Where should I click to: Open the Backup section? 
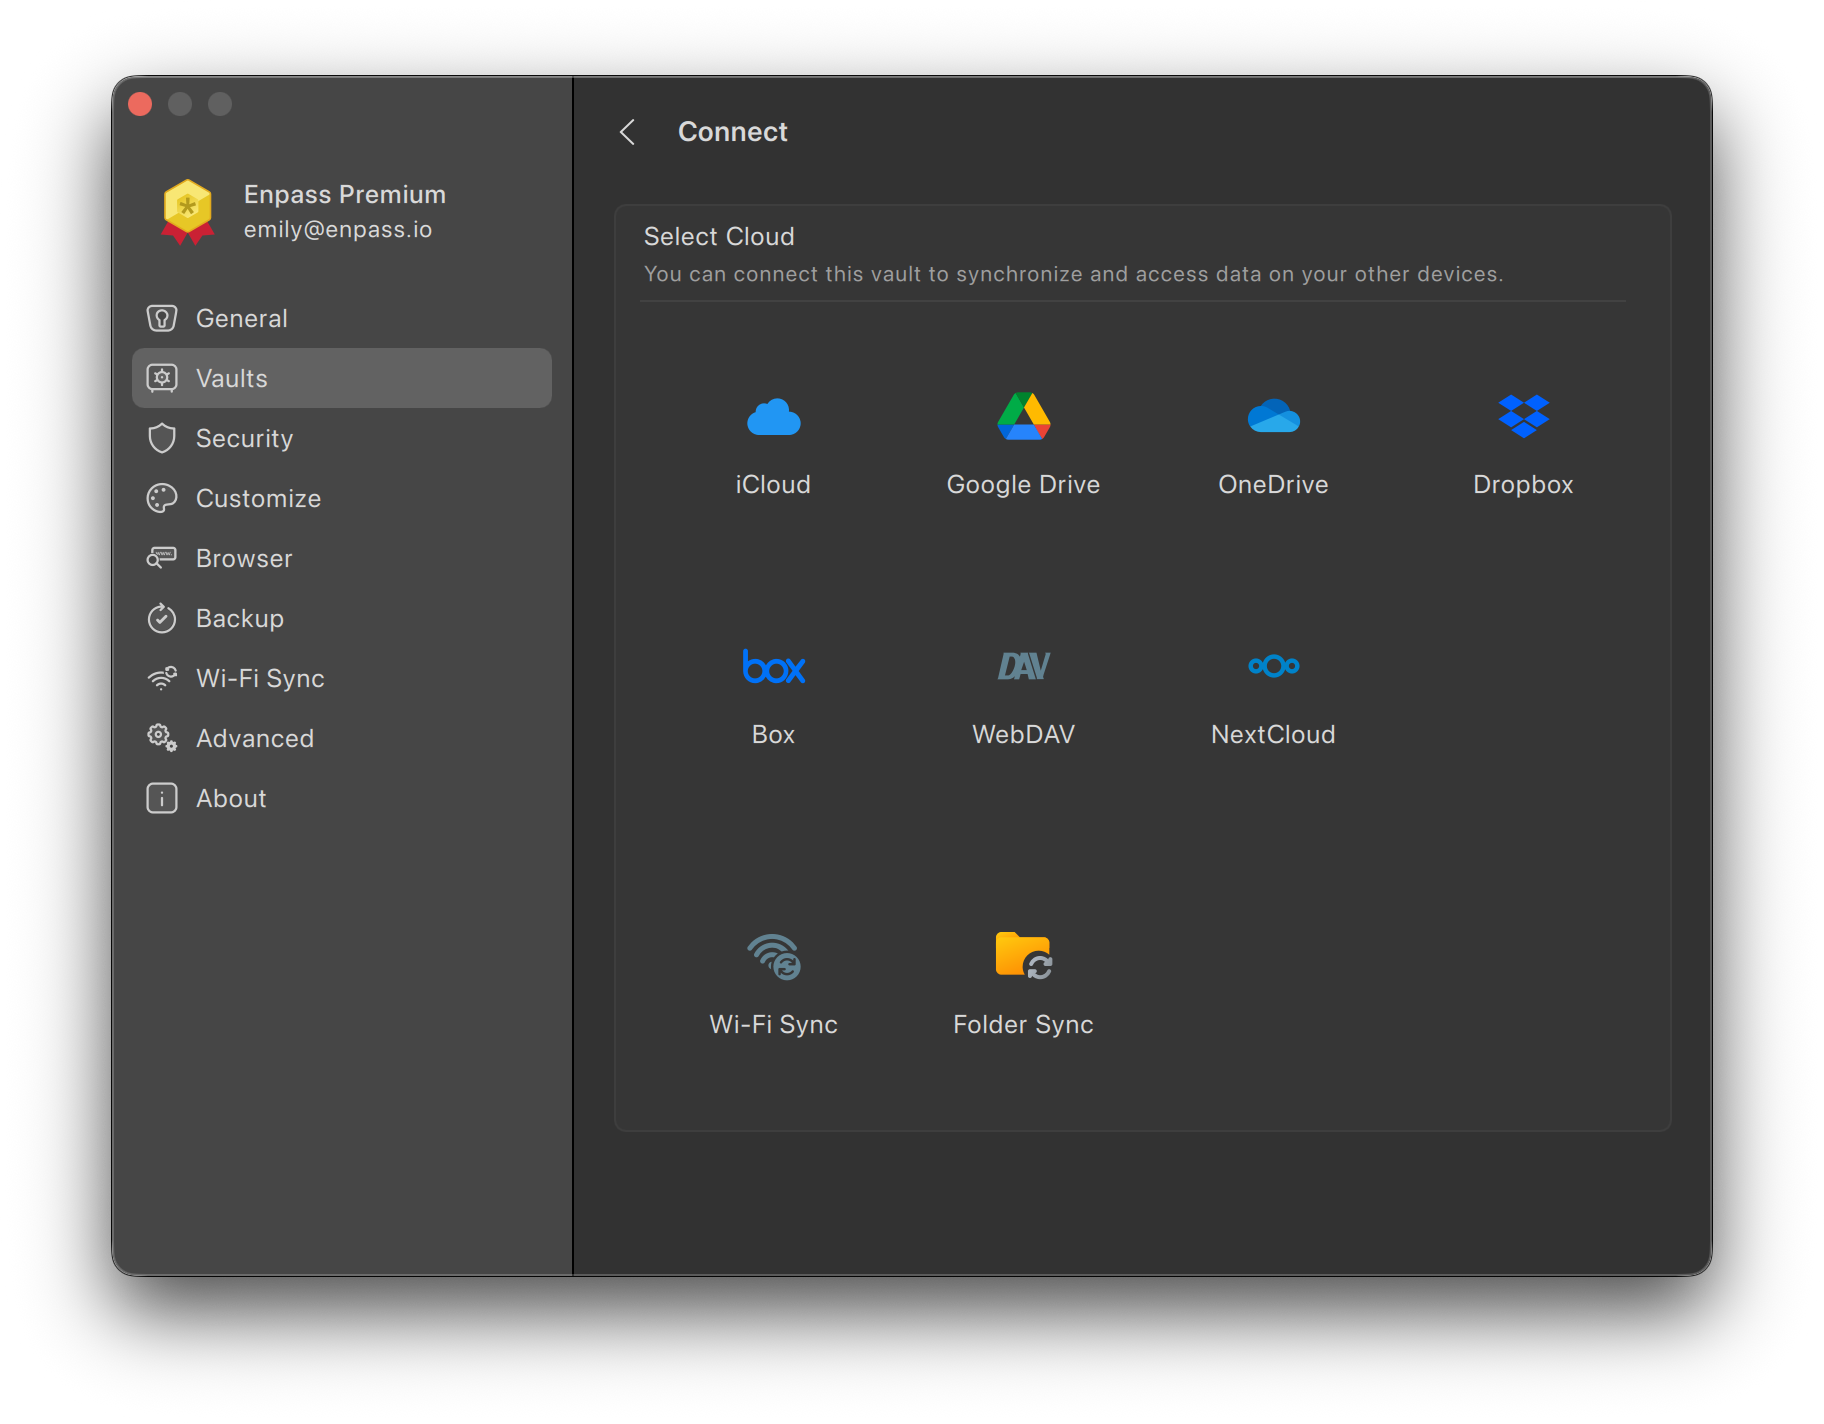(342, 618)
